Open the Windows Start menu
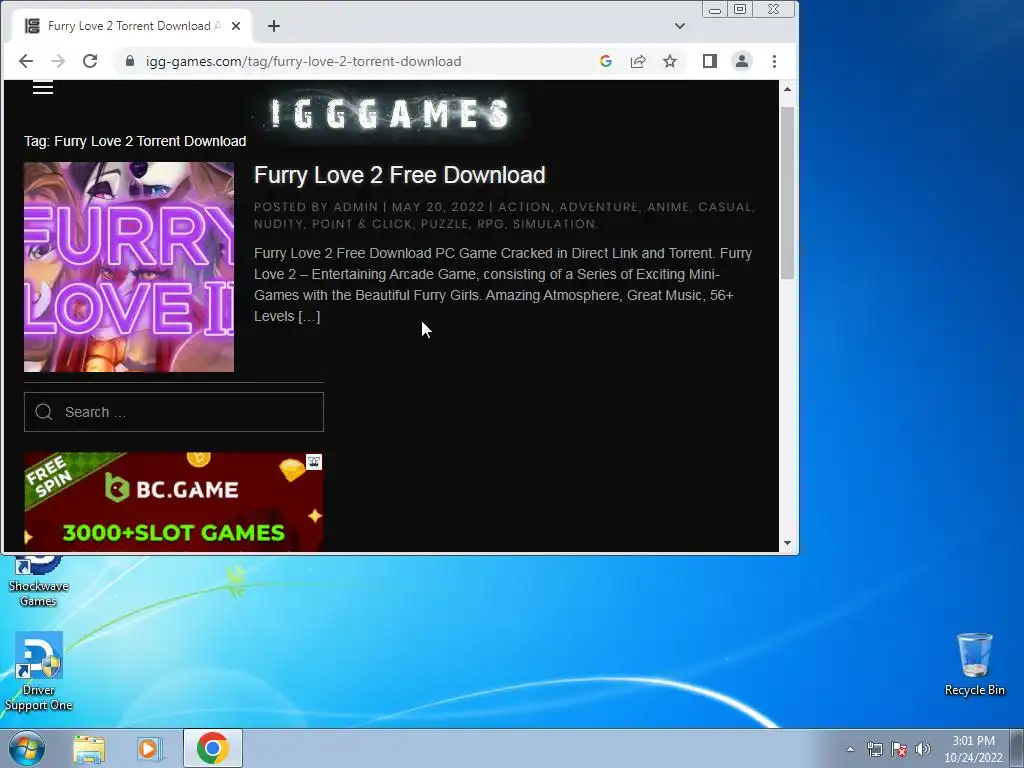This screenshot has width=1024, height=768. pyautogui.click(x=27, y=748)
